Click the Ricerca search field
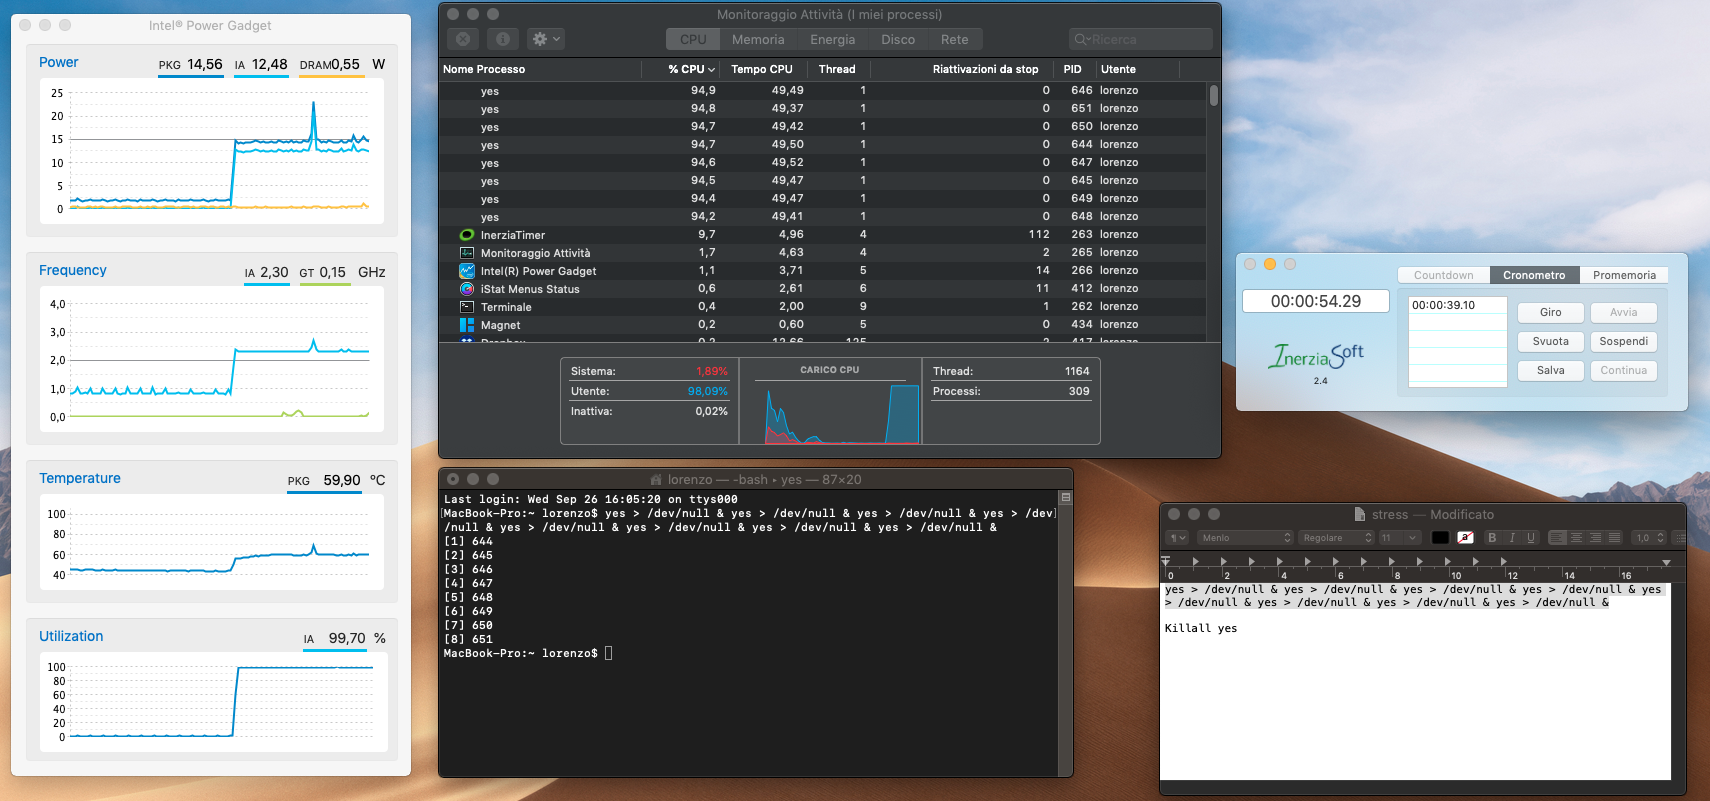This screenshot has height=801, width=1710. [1140, 39]
